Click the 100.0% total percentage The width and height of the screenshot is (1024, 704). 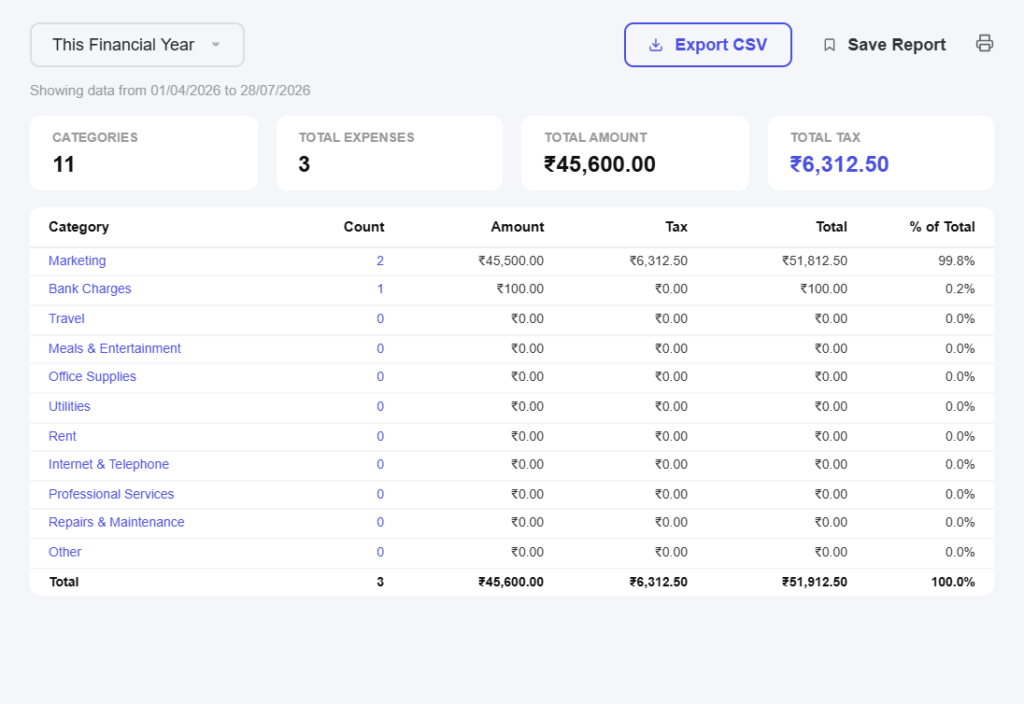pos(953,582)
